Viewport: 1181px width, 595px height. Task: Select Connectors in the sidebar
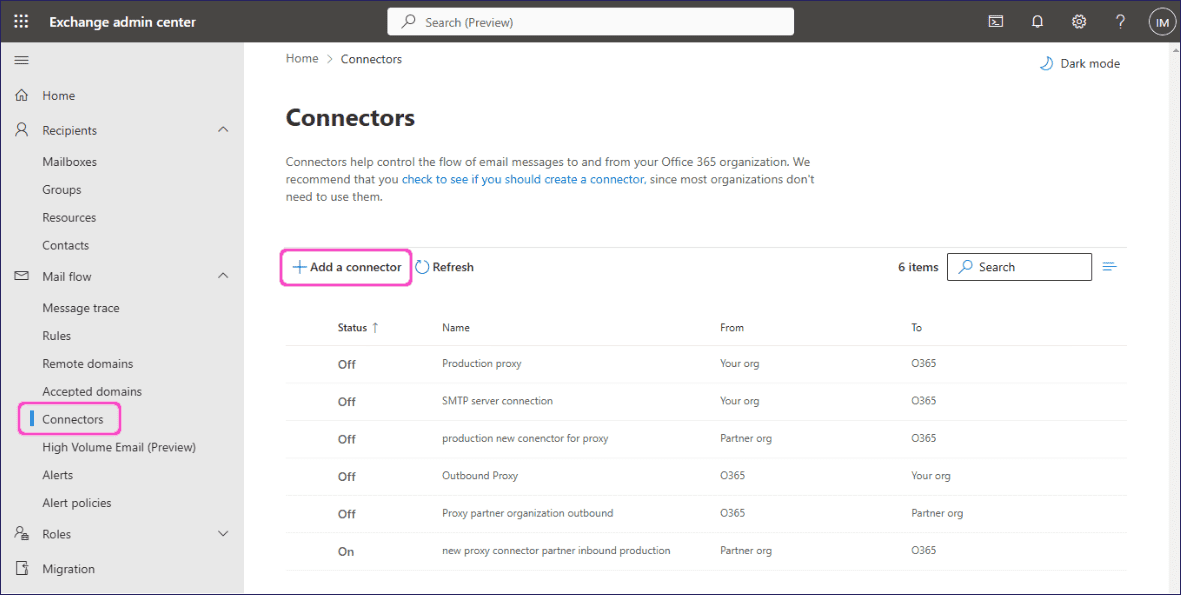click(x=75, y=419)
